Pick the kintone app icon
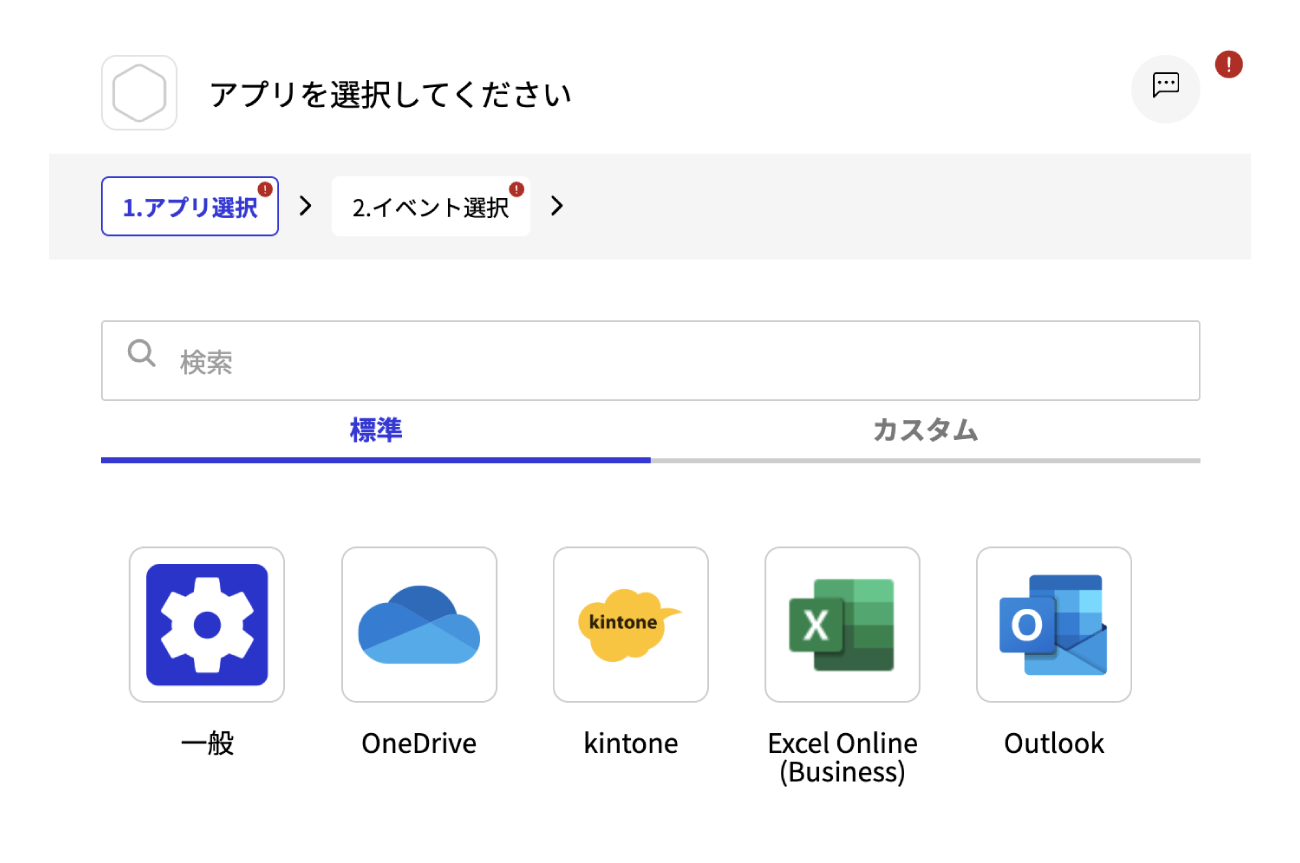 (631, 625)
